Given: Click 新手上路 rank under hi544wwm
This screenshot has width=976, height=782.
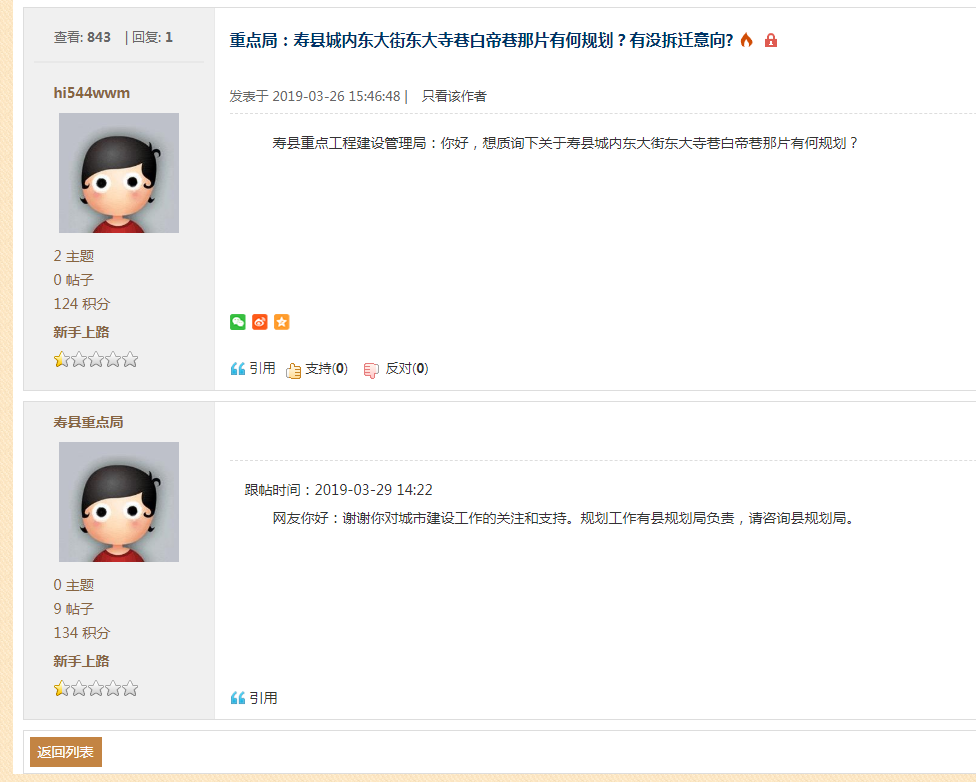Looking at the screenshot, I should click(x=81, y=332).
